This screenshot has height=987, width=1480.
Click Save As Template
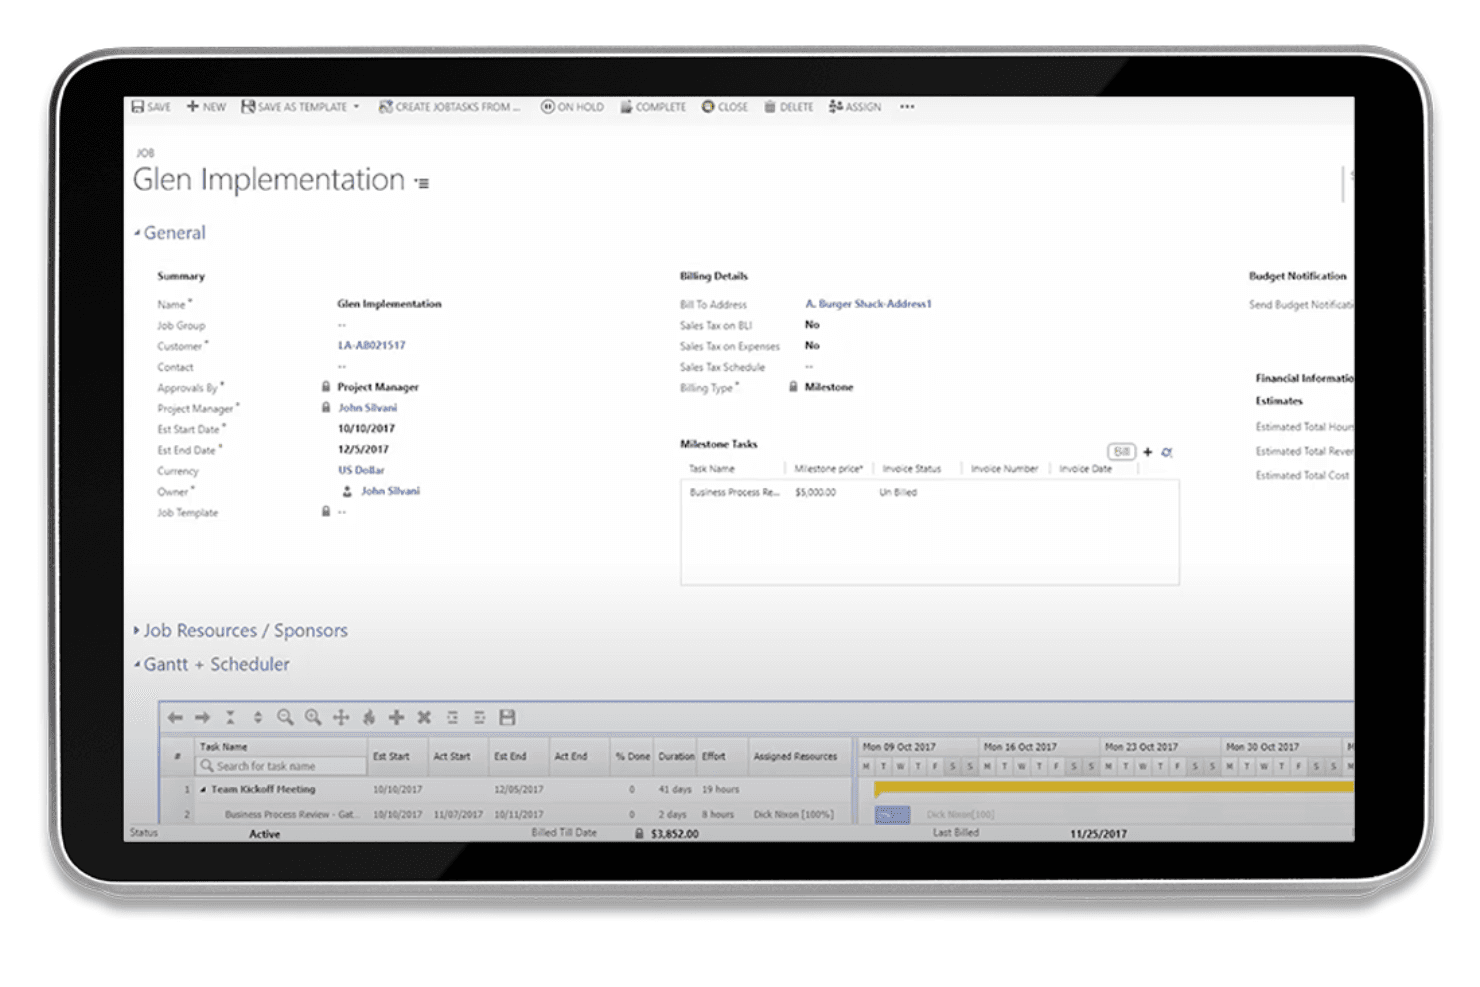pyautogui.click(x=294, y=107)
